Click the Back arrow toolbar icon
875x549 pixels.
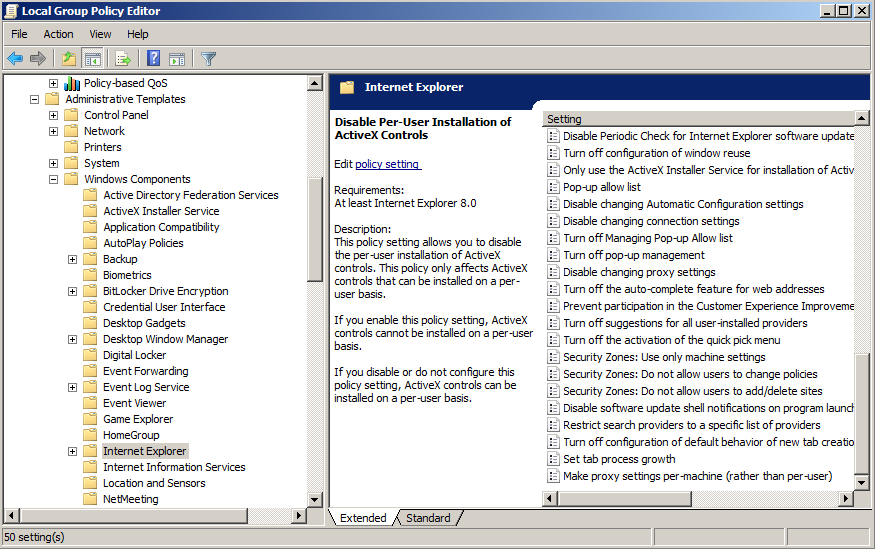[x=15, y=58]
